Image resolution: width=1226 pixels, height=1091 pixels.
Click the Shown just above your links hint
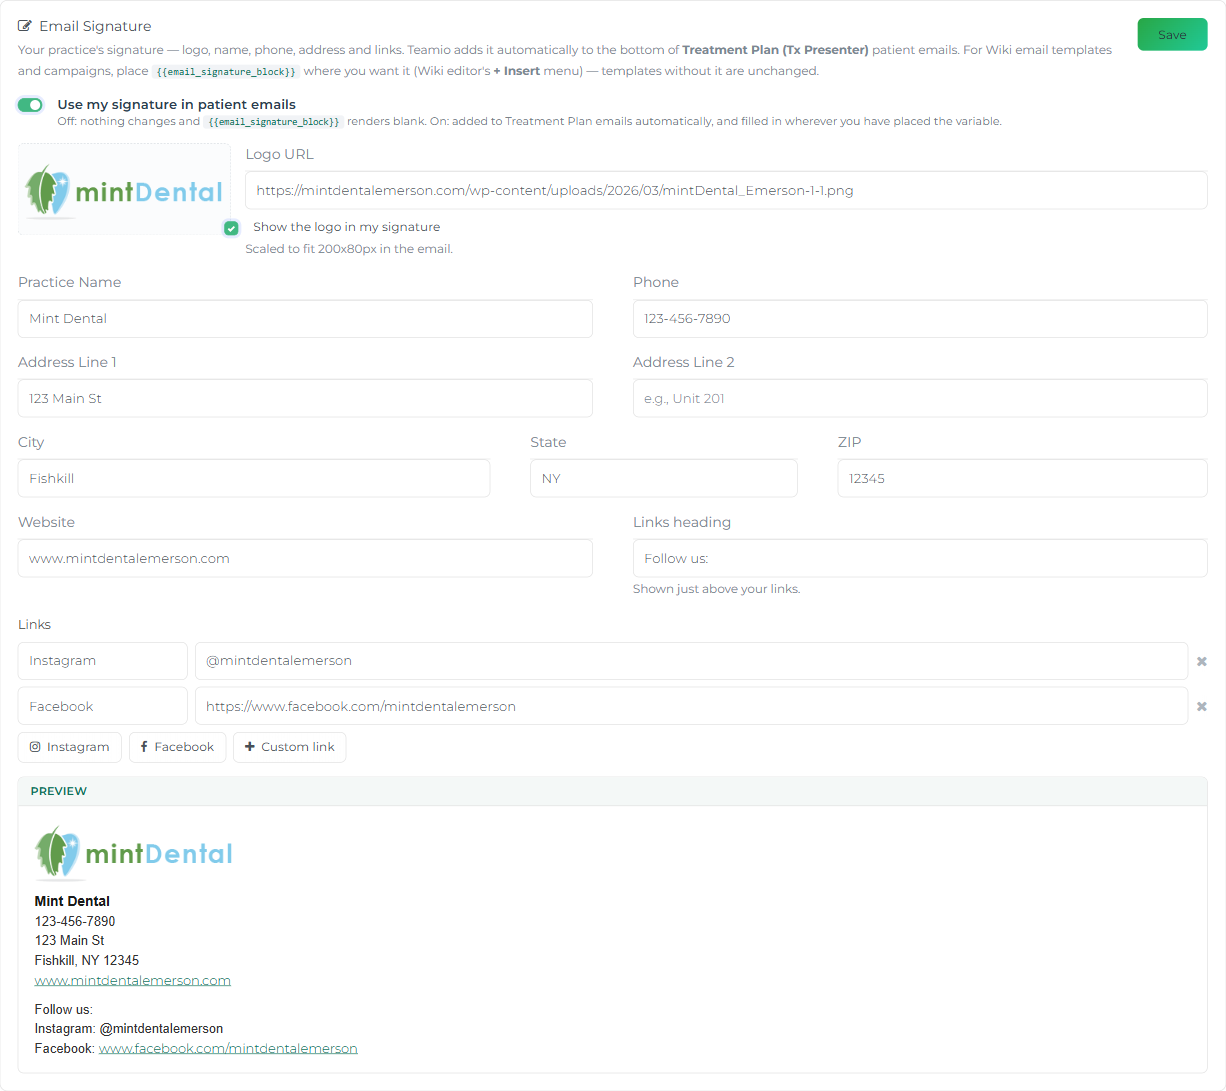coord(716,589)
